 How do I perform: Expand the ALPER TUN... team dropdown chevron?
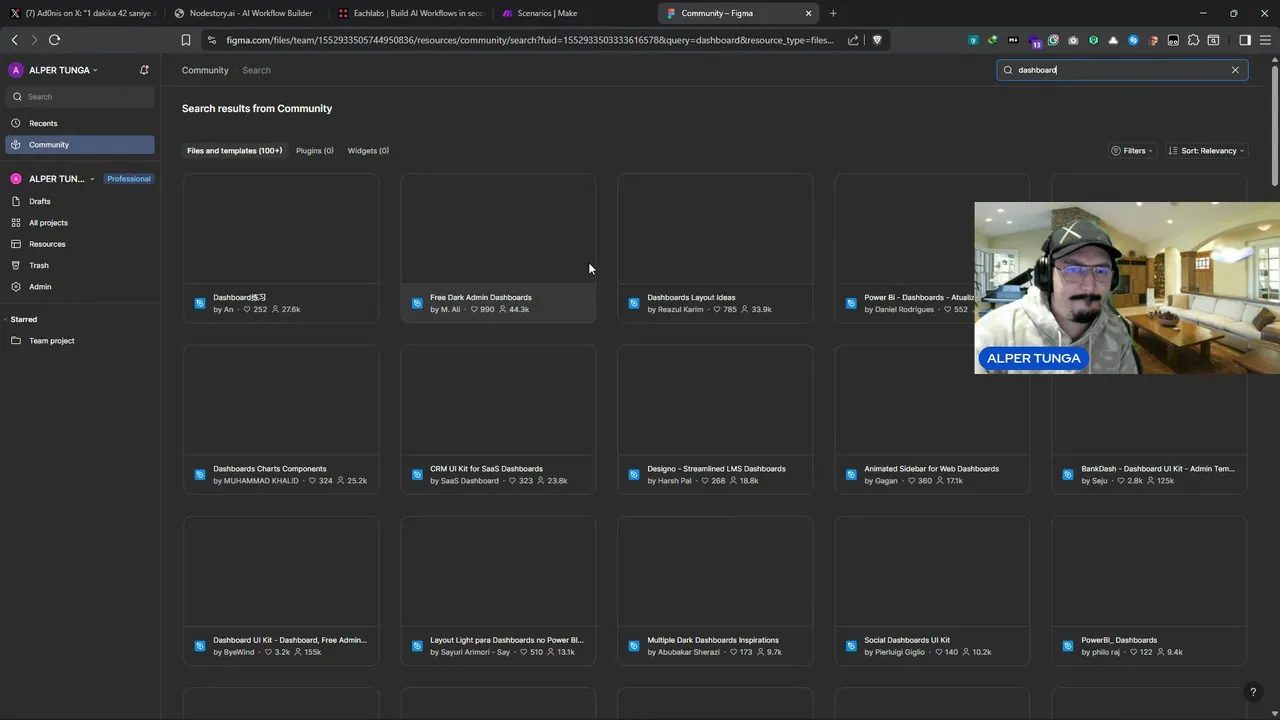coord(92,179)
